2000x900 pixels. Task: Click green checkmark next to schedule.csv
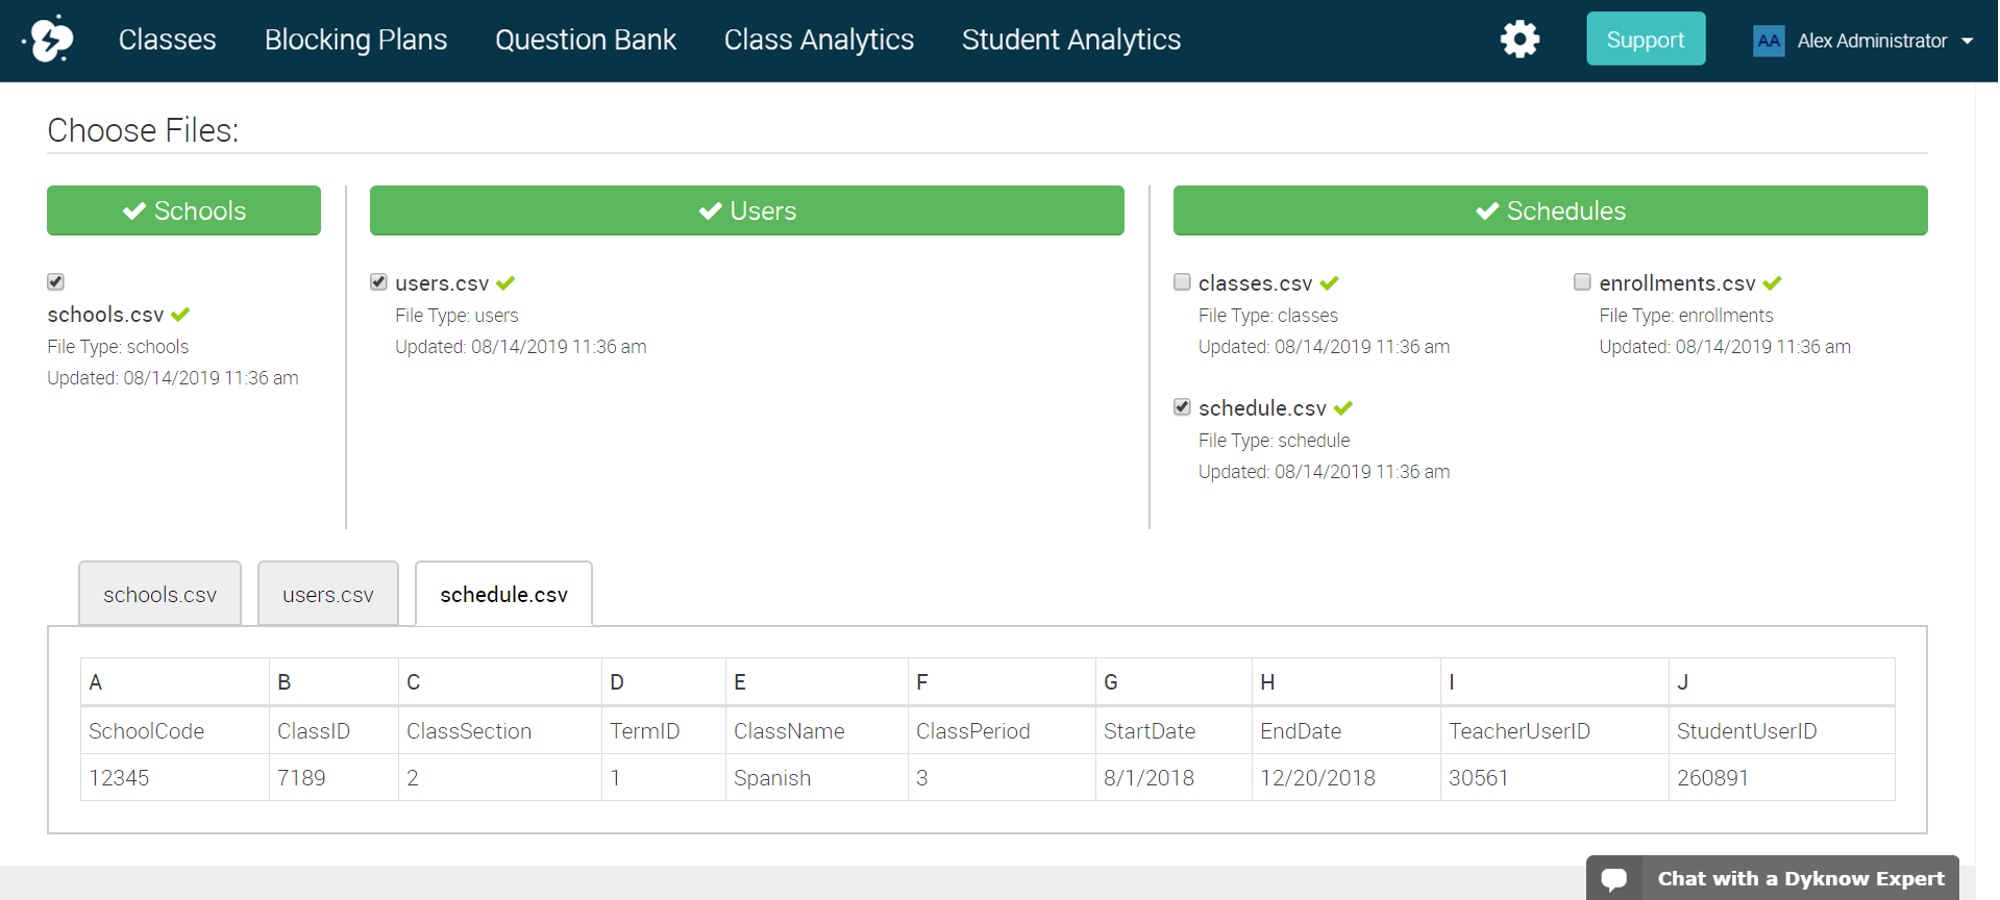pos(1343,408)
